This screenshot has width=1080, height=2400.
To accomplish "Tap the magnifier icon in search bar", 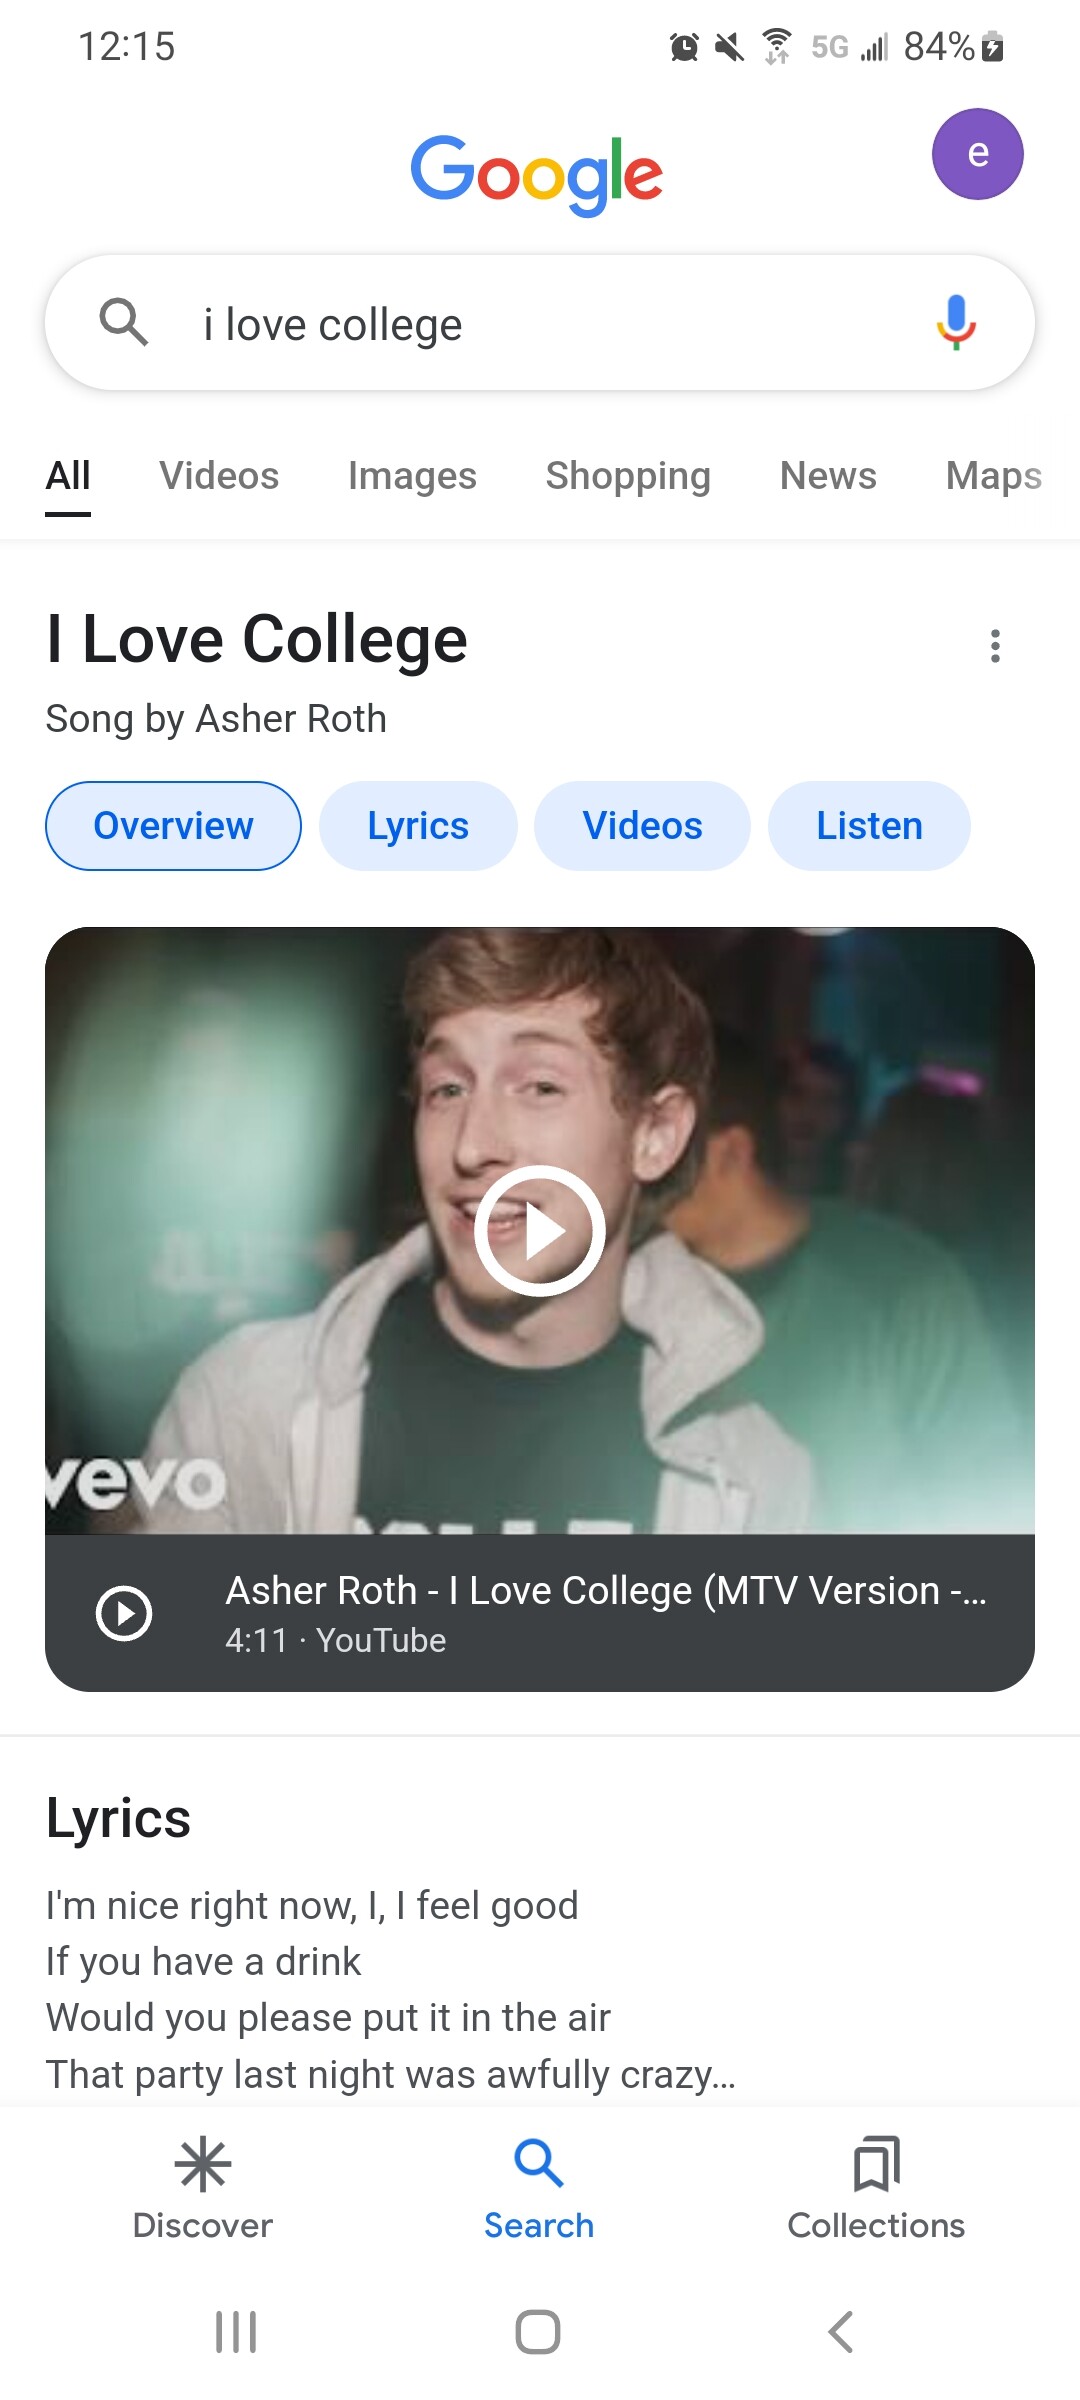I will pos(123,323).
